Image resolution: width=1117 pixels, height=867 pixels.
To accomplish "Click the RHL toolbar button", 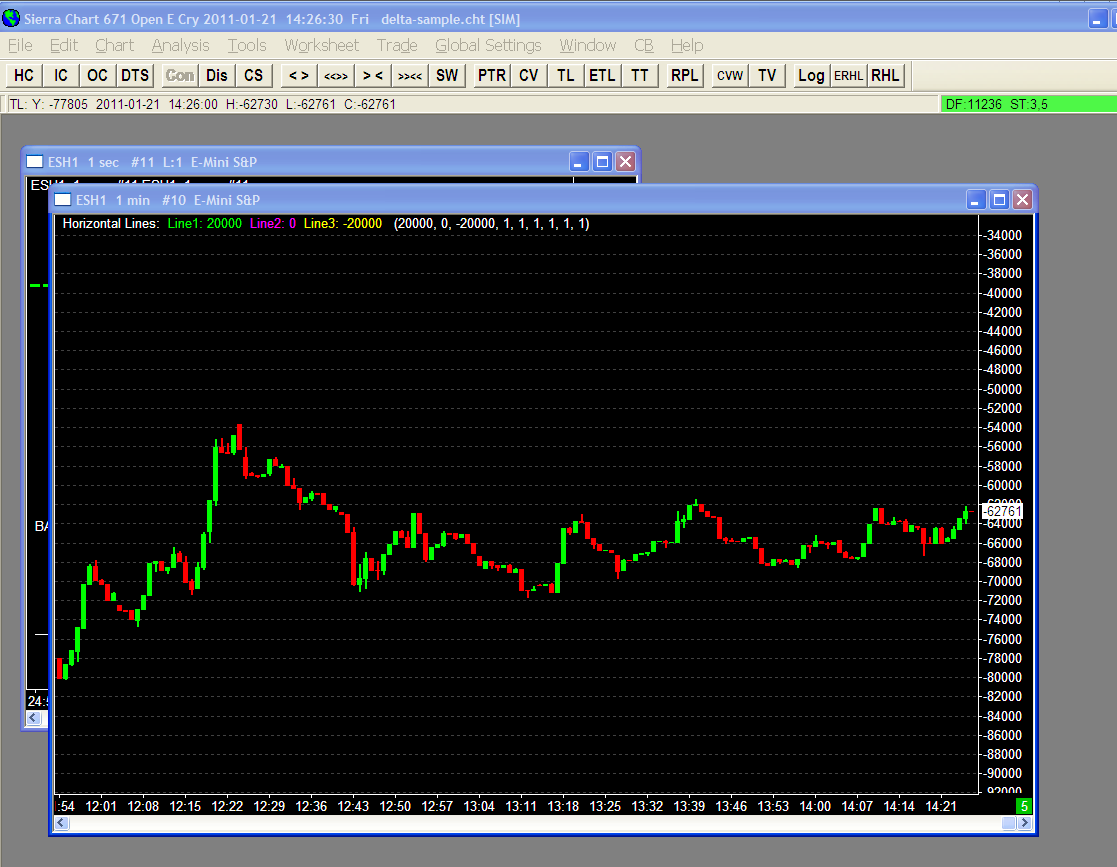I will click(x=885, y=76).
